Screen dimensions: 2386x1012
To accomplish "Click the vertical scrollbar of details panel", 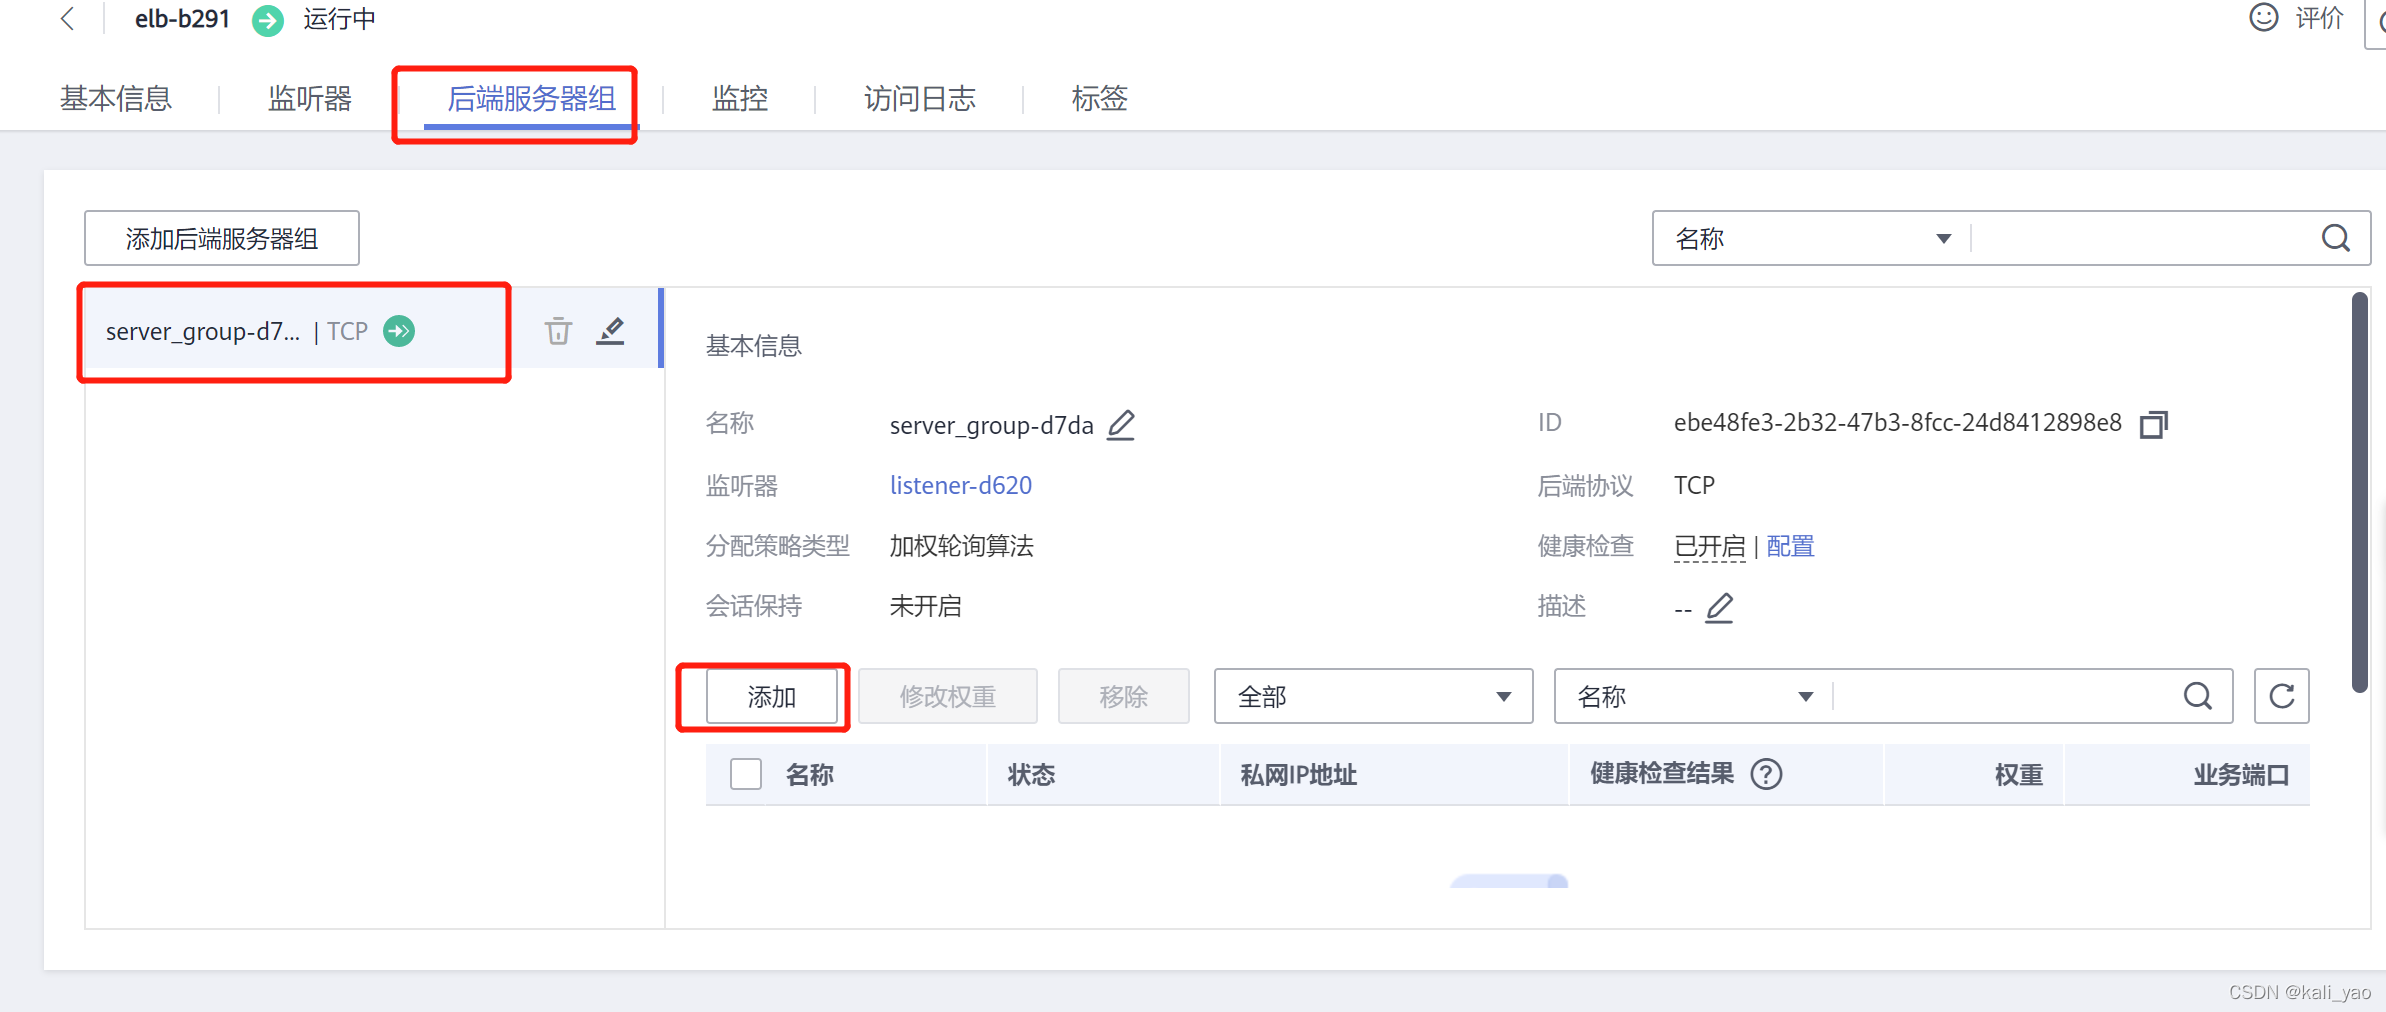I will tap(2360, 492).
